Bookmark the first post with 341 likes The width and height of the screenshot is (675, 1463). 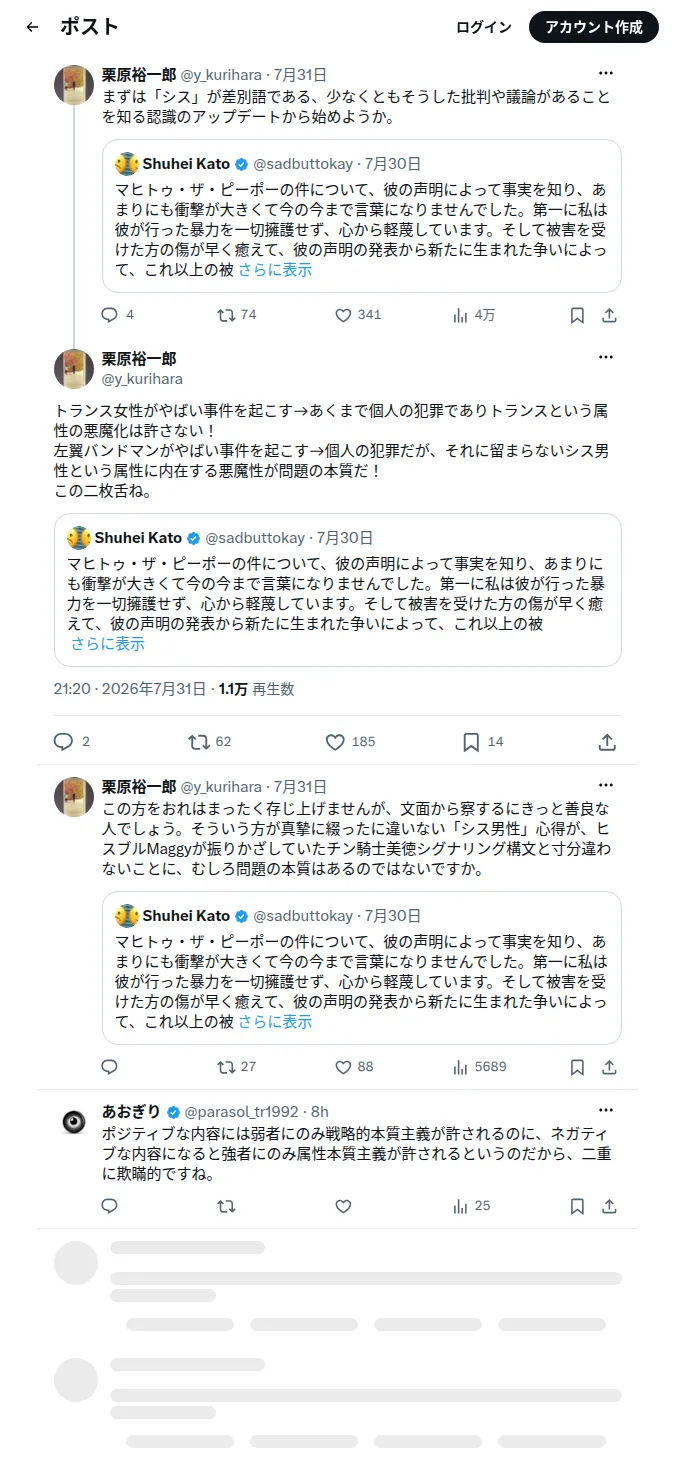coord(577,315)
